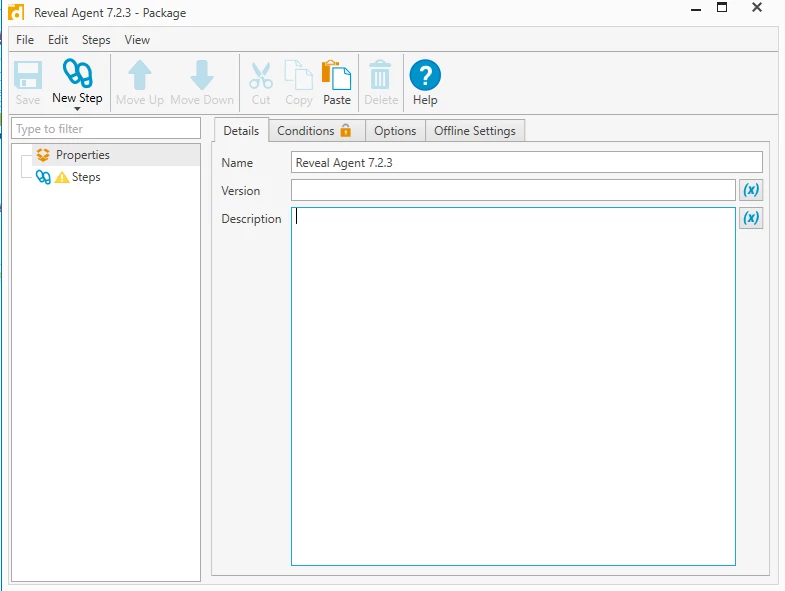Open the View menu
The width and height of the screenshot is (785, 591).
click(137, 40)
